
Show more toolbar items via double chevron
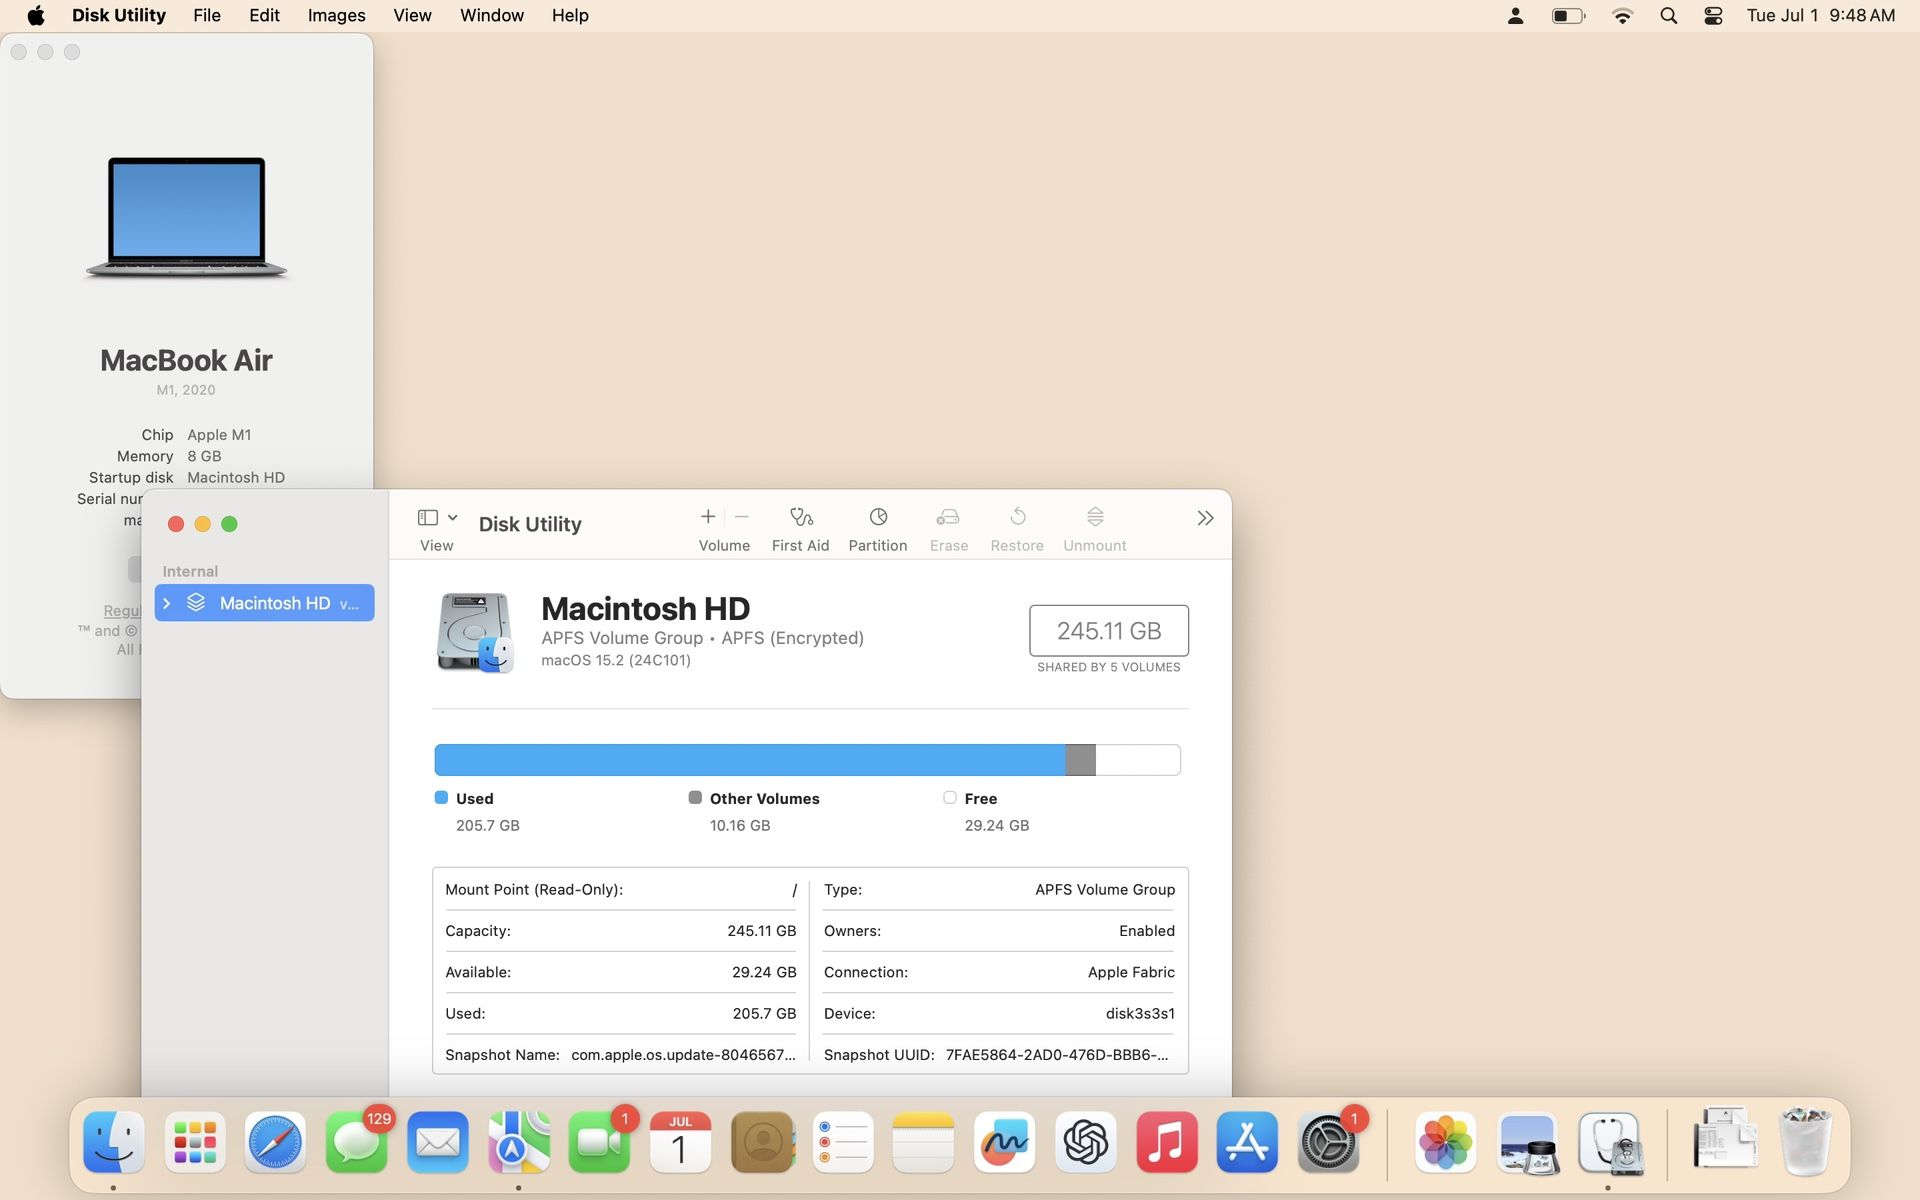tap(1205, 518)
